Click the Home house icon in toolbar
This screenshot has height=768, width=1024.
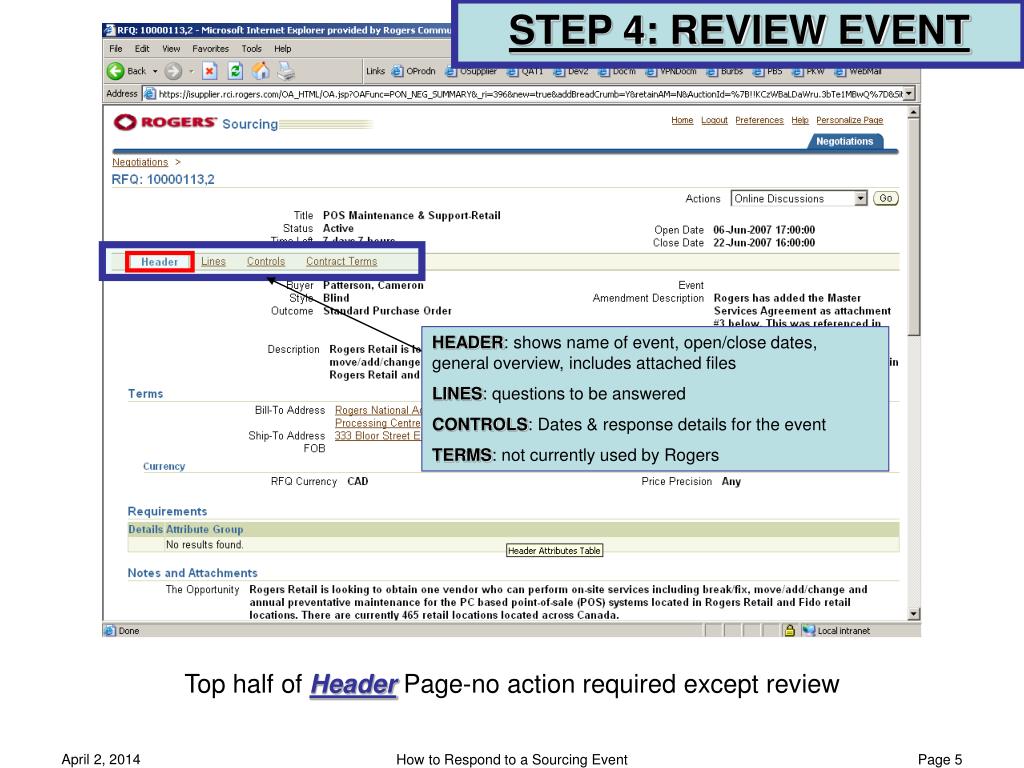tap(261, 71)
